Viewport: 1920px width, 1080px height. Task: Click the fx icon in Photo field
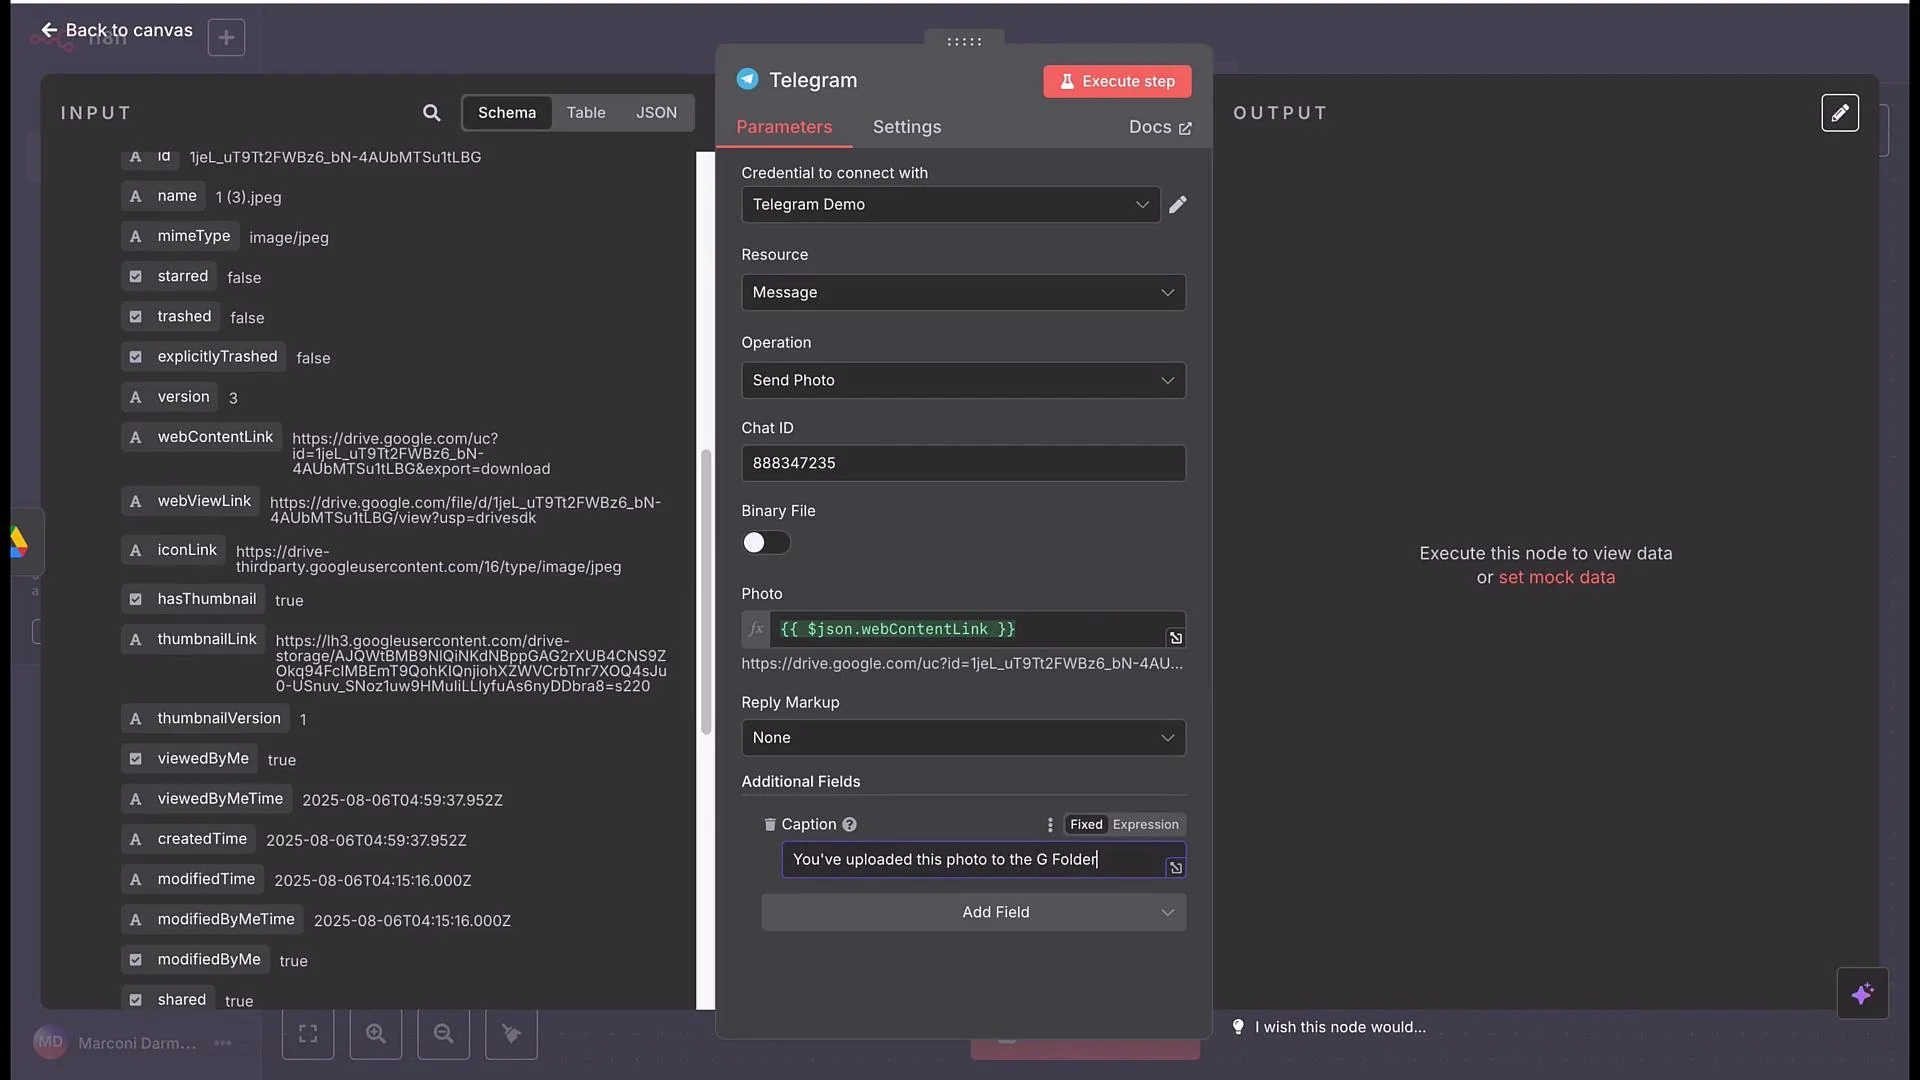[x=756, y=629]
